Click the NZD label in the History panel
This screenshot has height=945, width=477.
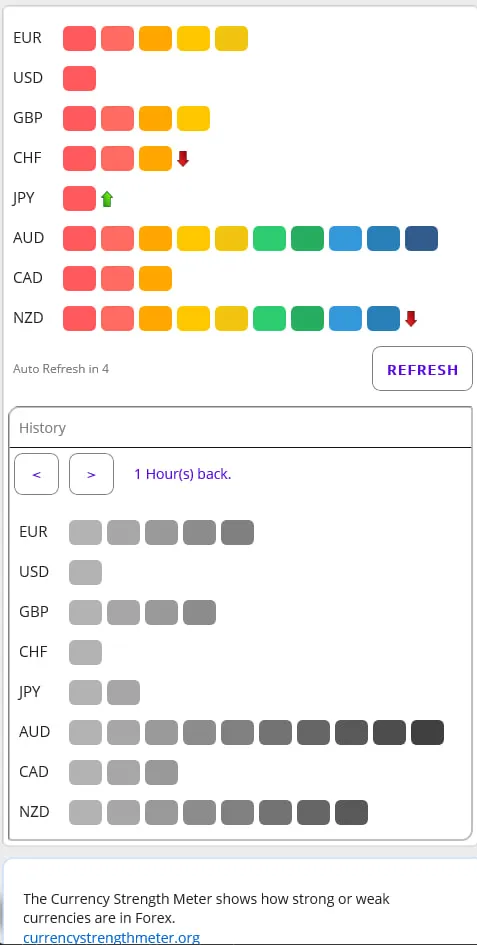[x=34, y=812]
